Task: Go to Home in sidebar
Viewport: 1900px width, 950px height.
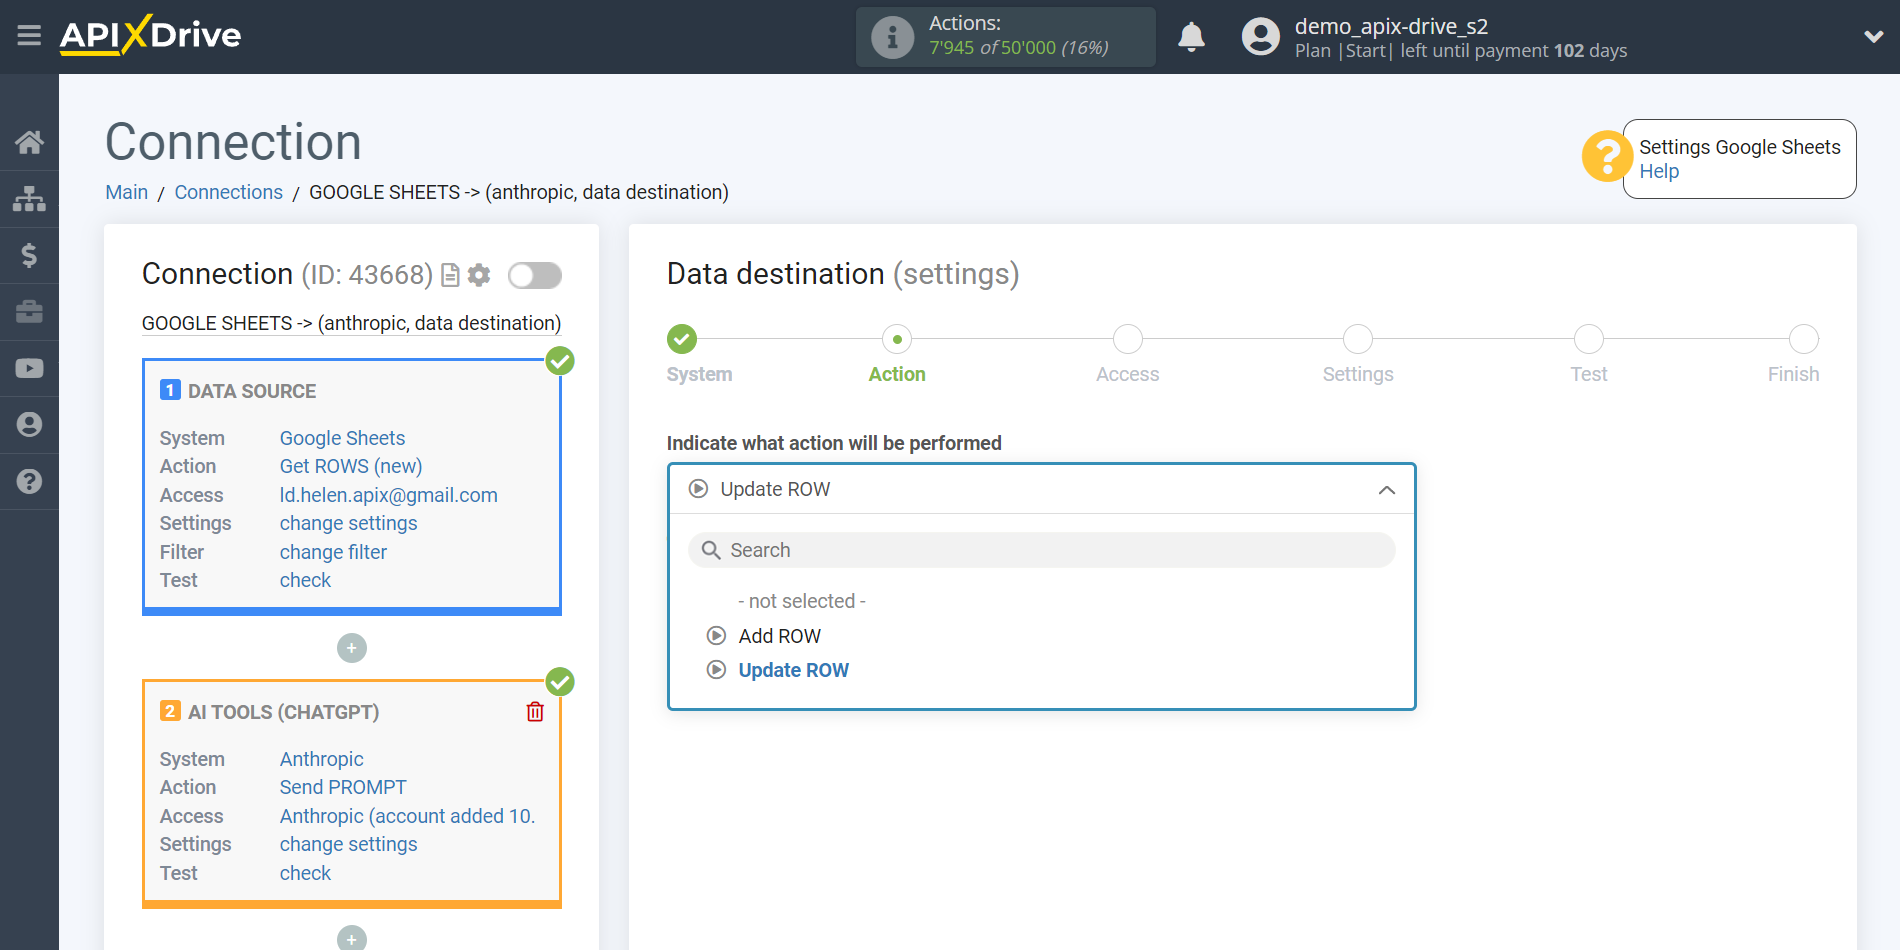Action: pyautogui.click(x=29, y=142)
